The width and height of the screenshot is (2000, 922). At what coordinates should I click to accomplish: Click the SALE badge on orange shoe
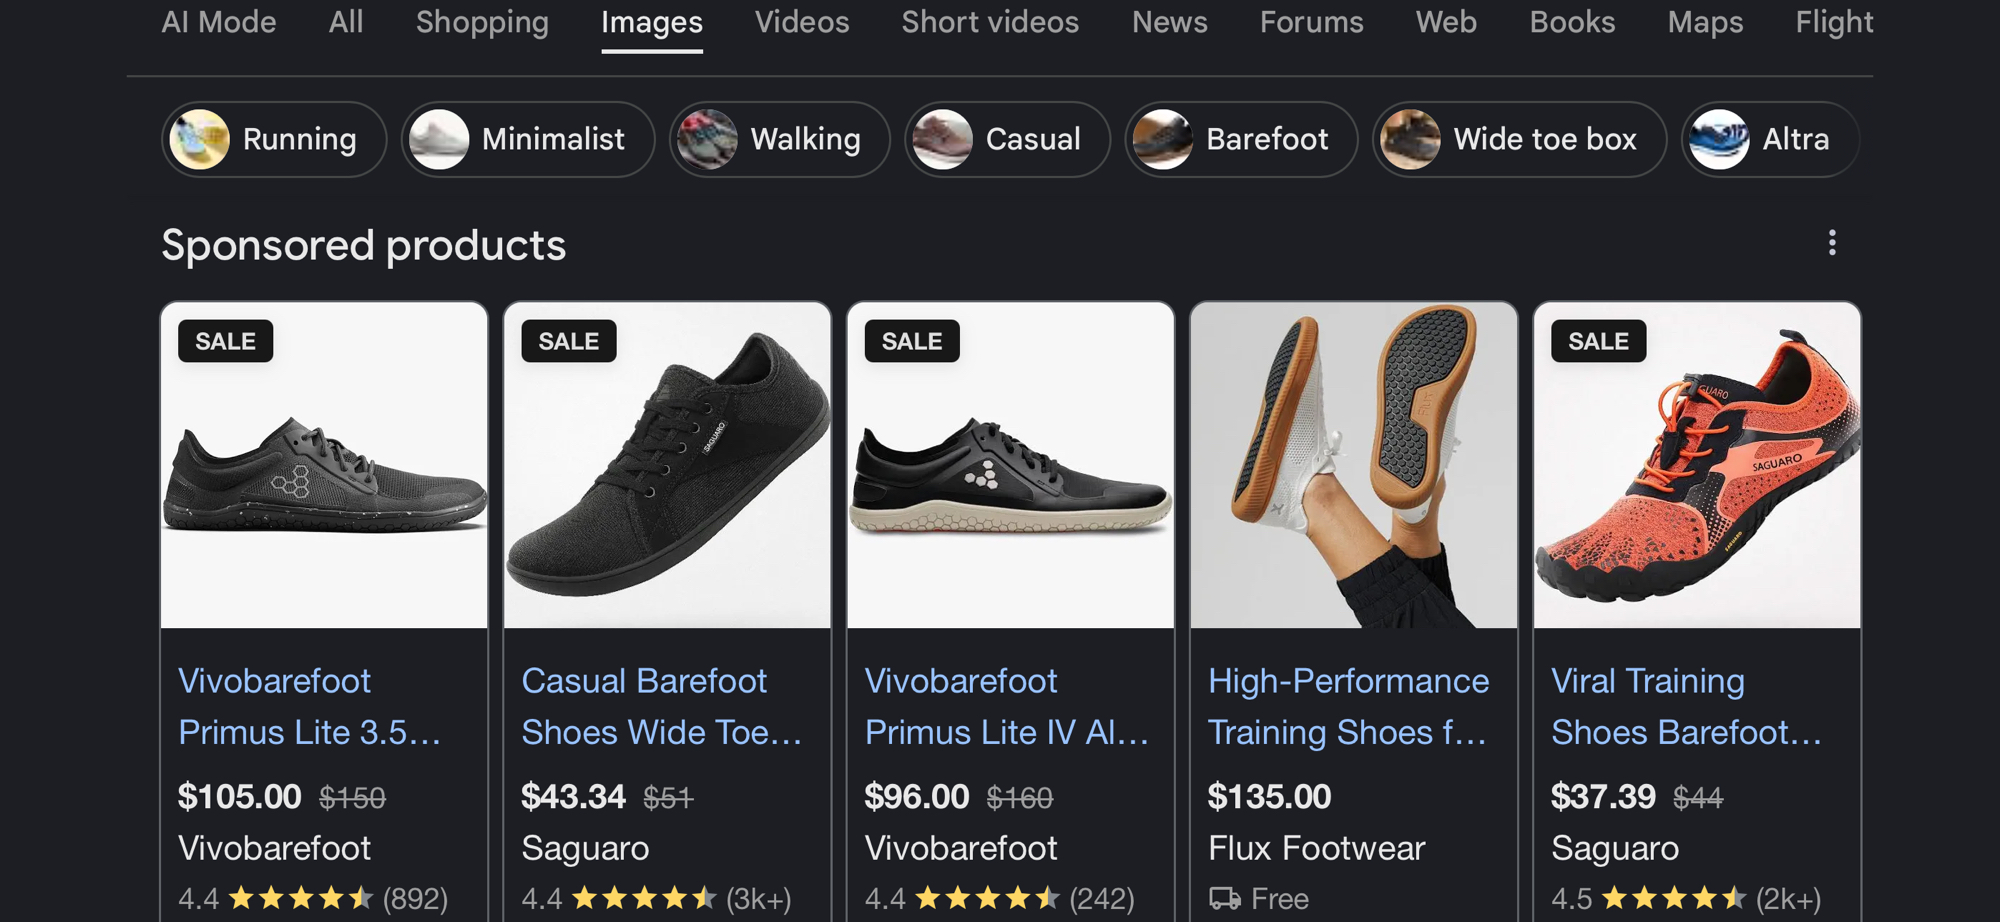pos(1597,341)
